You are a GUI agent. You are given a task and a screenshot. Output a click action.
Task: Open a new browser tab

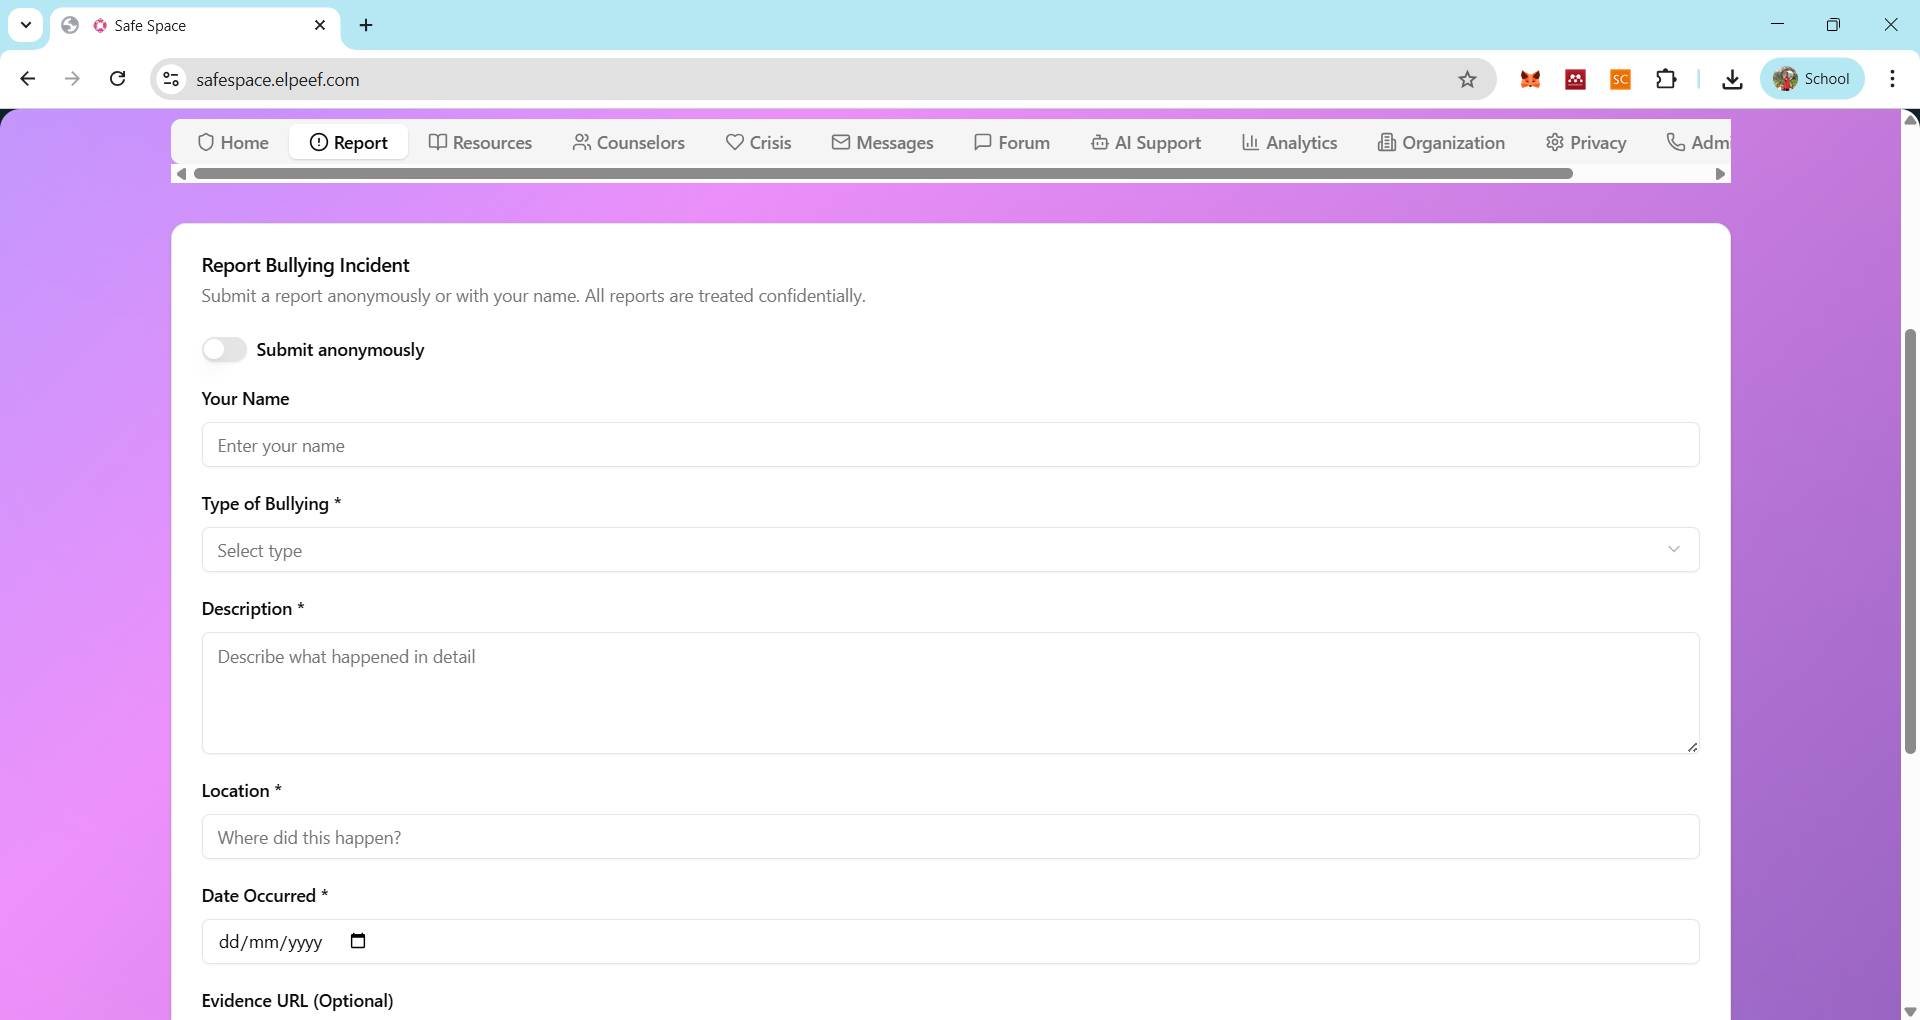point(366,25)
